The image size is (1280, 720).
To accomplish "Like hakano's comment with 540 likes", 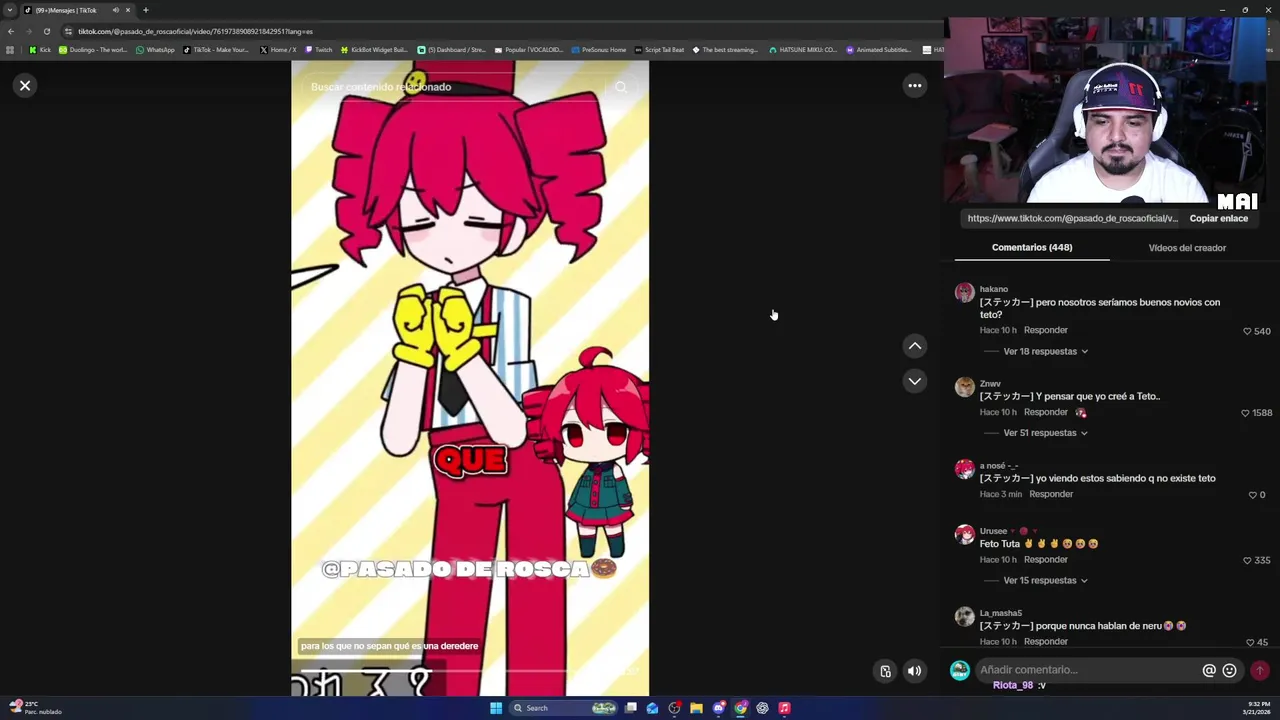I will point(1247,331).
